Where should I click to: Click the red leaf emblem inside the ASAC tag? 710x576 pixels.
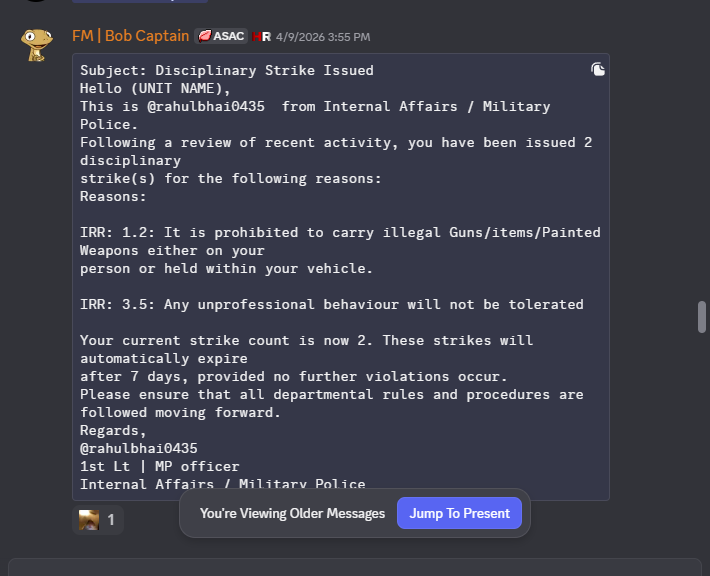tap(205, 36)
